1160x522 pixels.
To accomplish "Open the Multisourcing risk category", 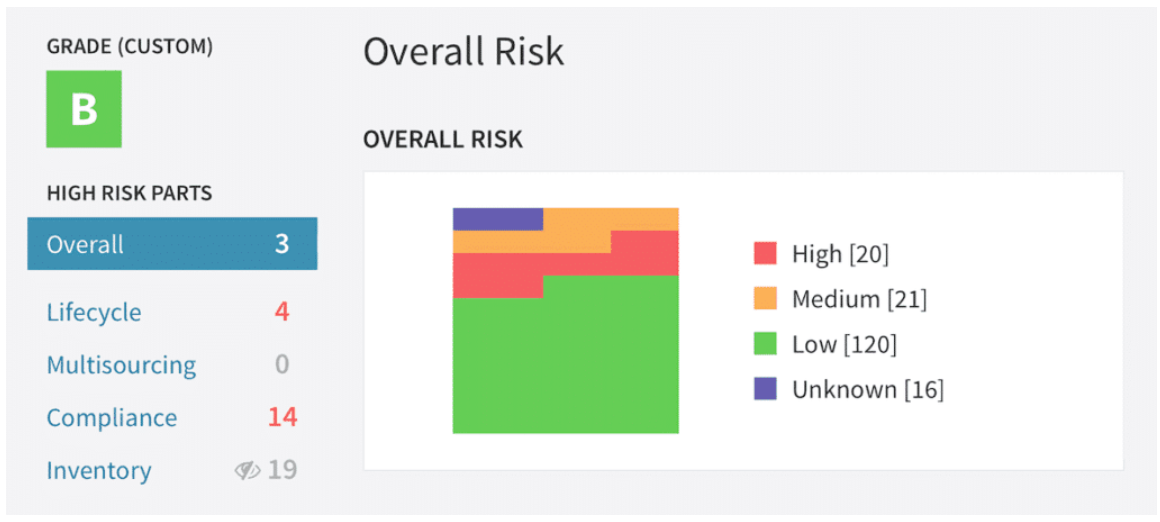I will point(121,365).
